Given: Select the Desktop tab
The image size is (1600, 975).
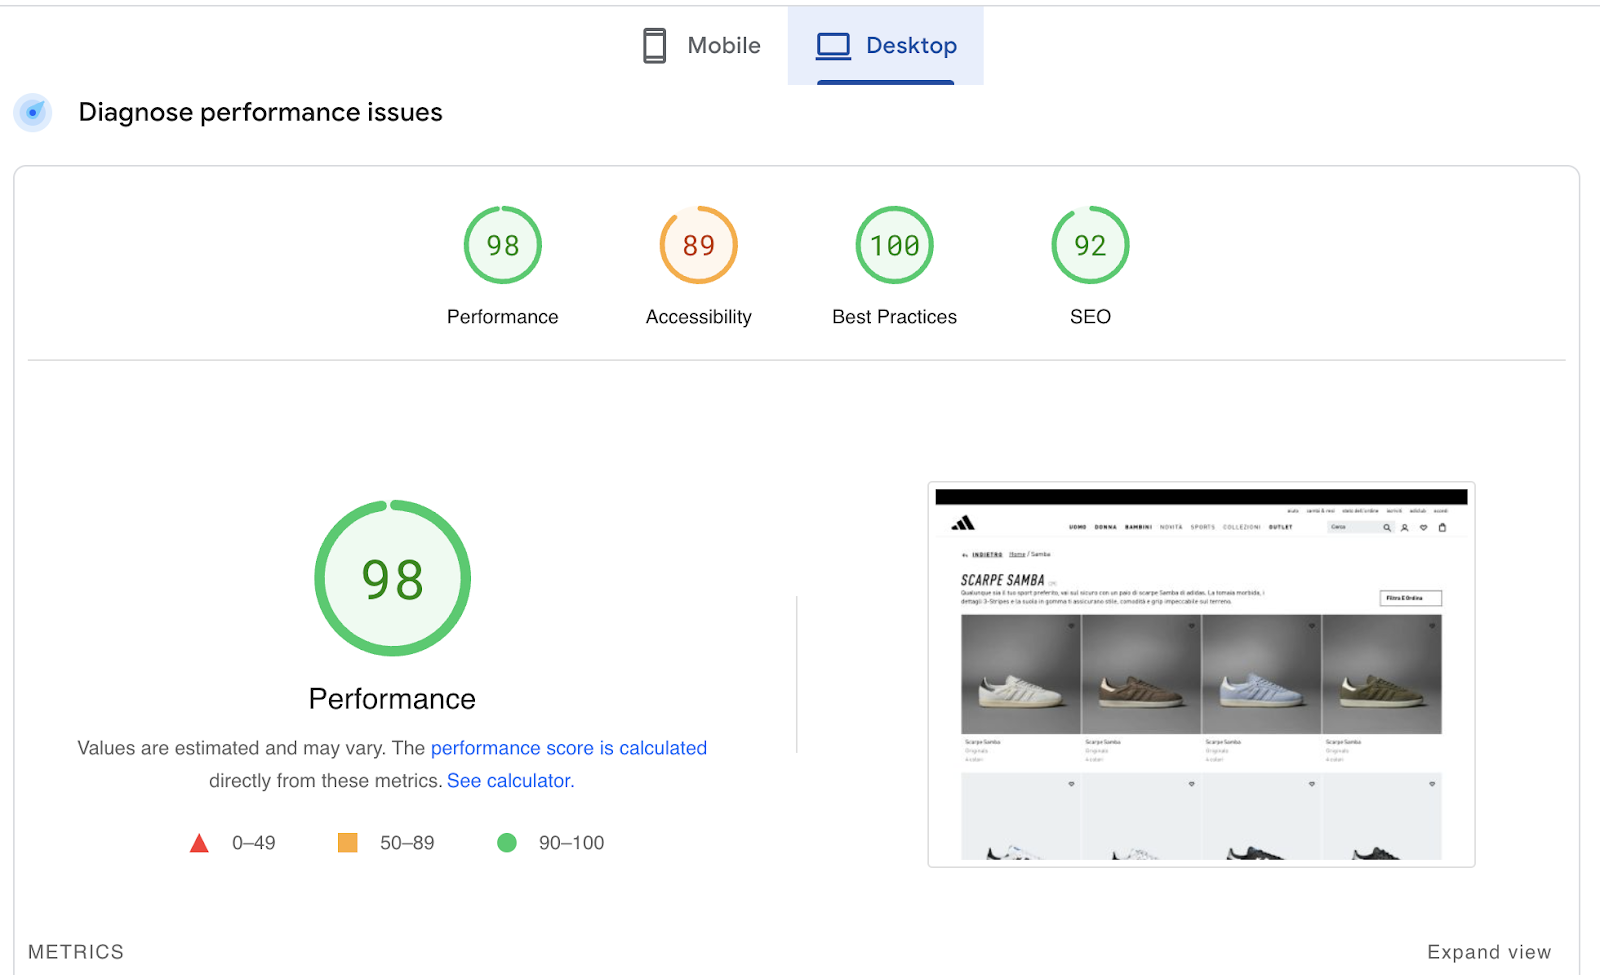Looking at the screenshot, I should [886, 45].
